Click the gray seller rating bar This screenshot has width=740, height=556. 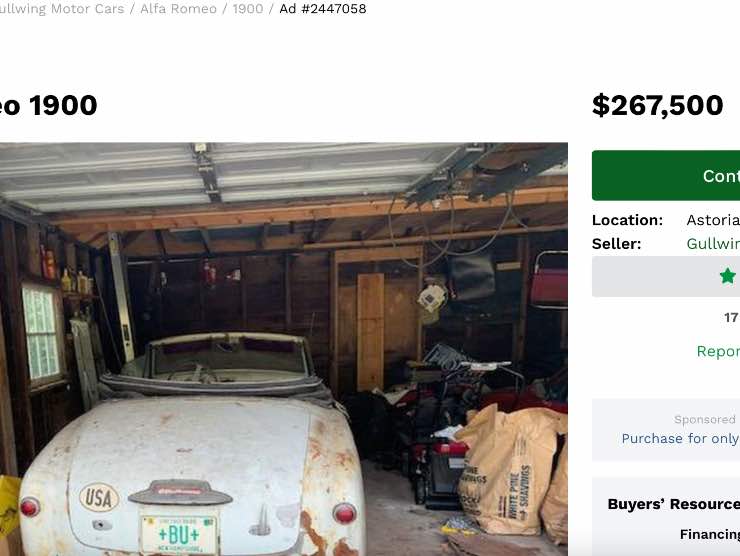666,277
